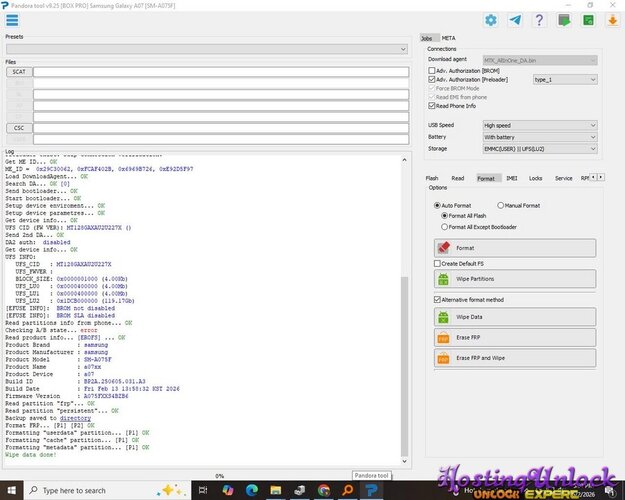Open the Locks tab

pos(535,178)
